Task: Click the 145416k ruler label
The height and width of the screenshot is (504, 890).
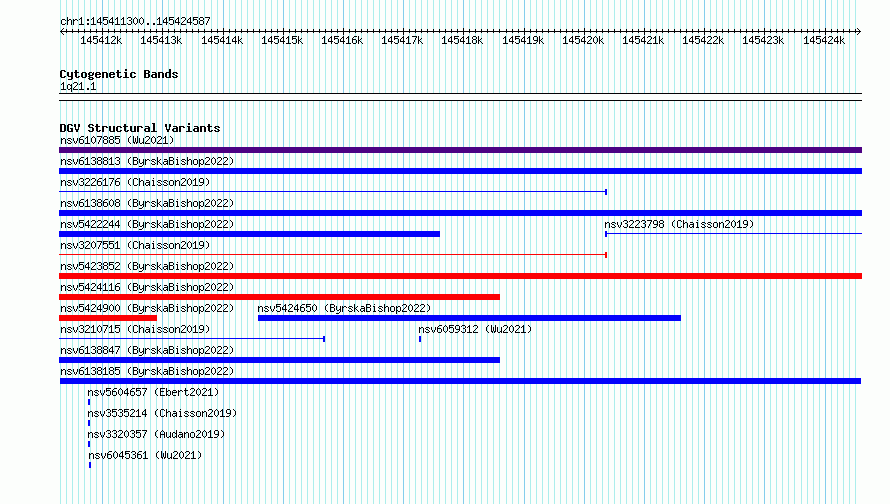Action: pos(342,40)
